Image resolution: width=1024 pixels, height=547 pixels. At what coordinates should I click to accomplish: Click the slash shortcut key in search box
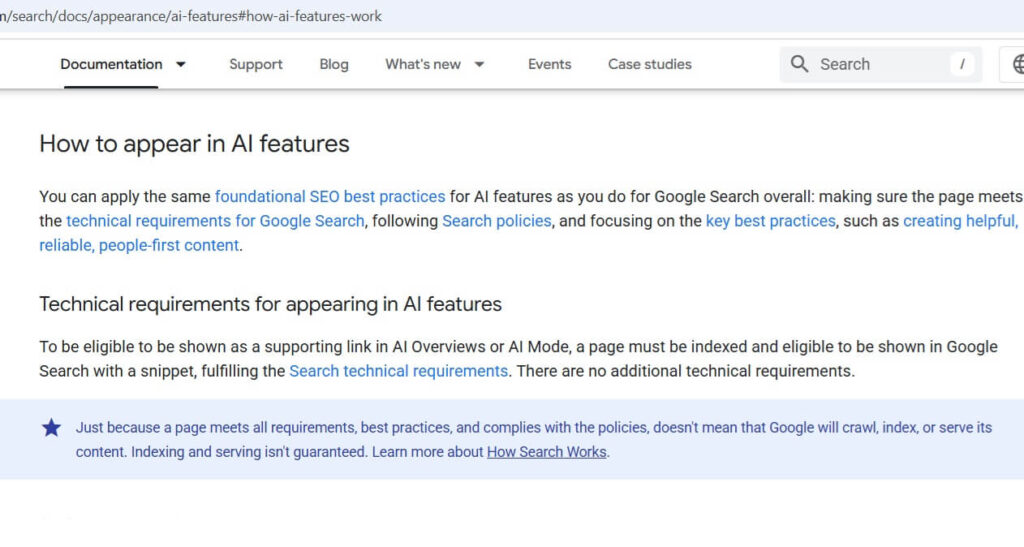pyautogui.click(x=962, y=64)
